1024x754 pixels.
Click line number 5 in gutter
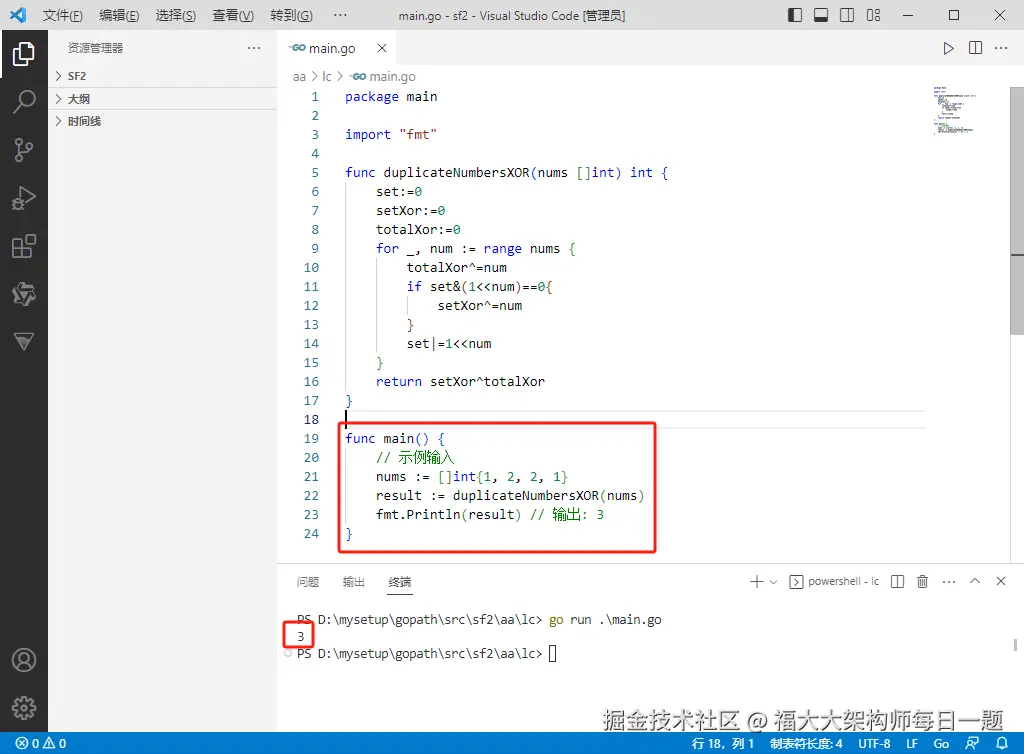(315, 173)
